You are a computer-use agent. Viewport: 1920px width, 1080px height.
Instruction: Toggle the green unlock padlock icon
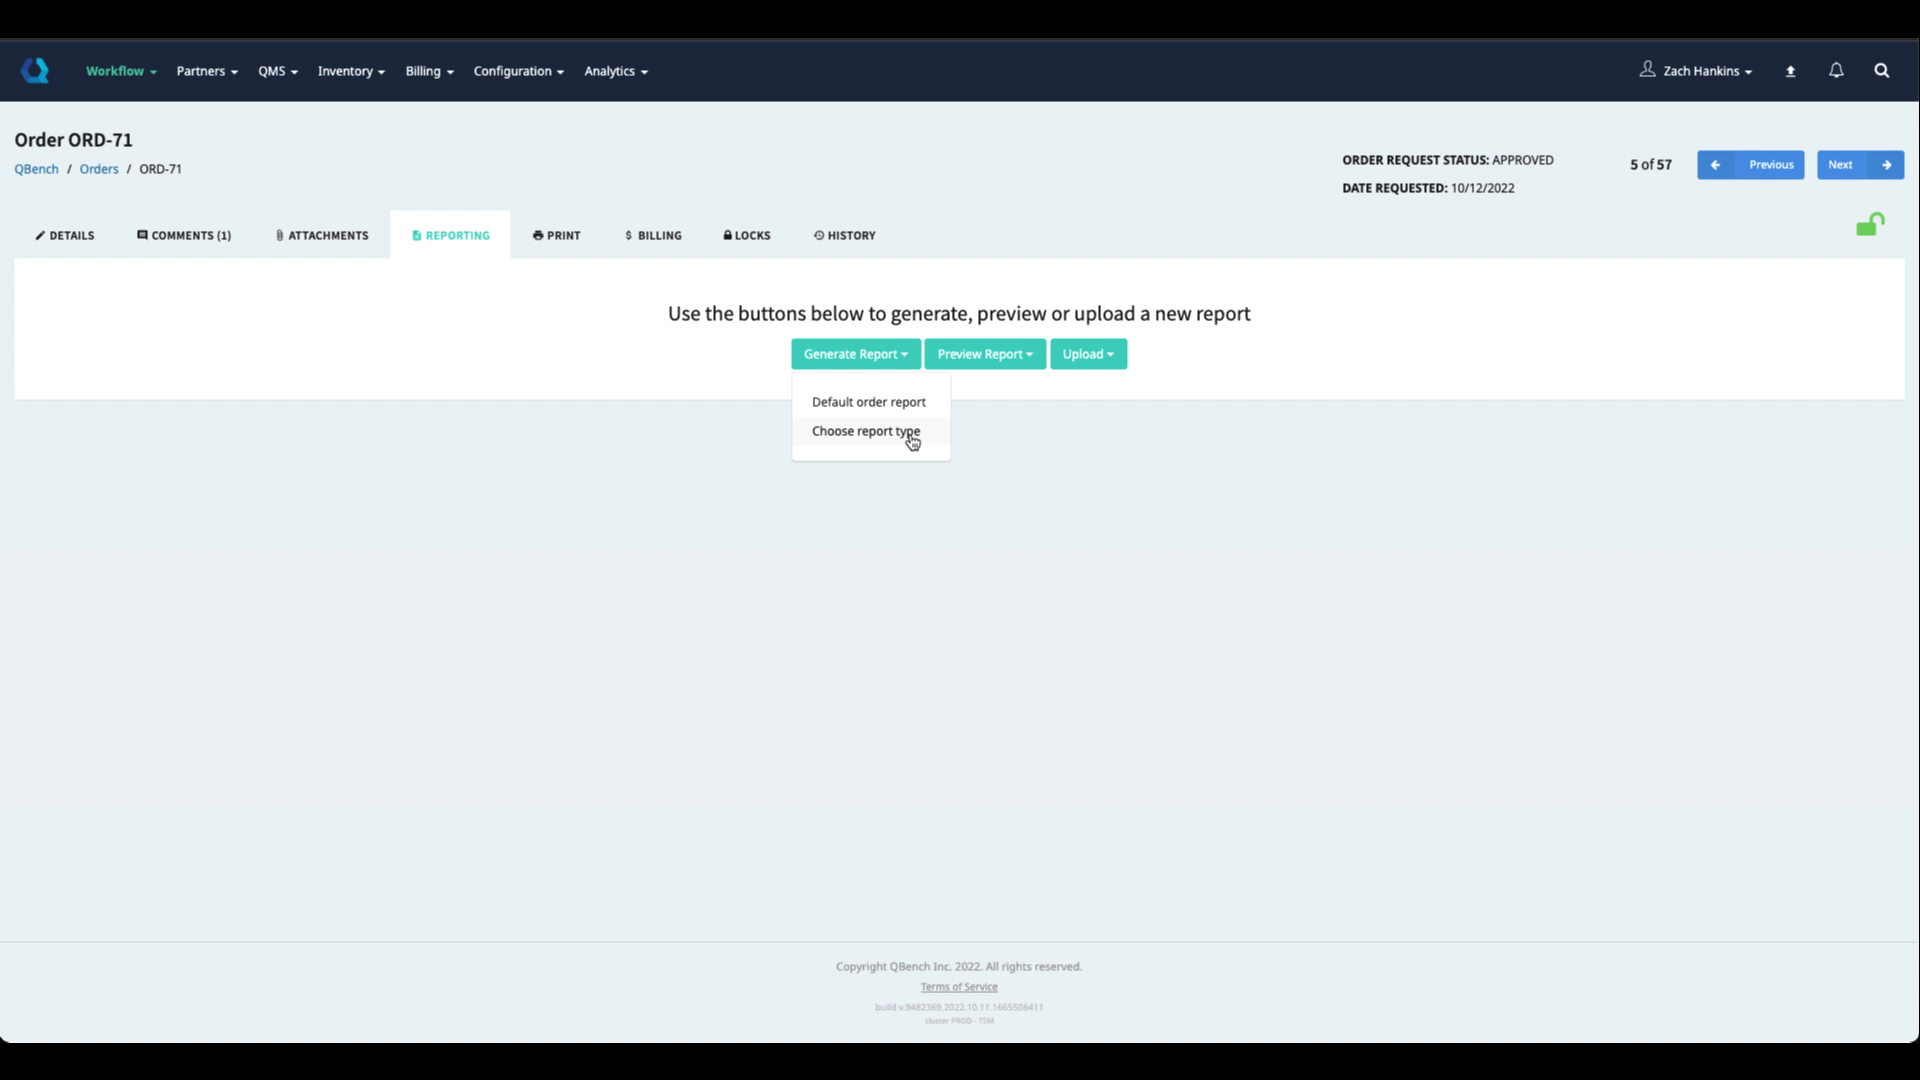pyautogui.click(x=1869, y=225)
